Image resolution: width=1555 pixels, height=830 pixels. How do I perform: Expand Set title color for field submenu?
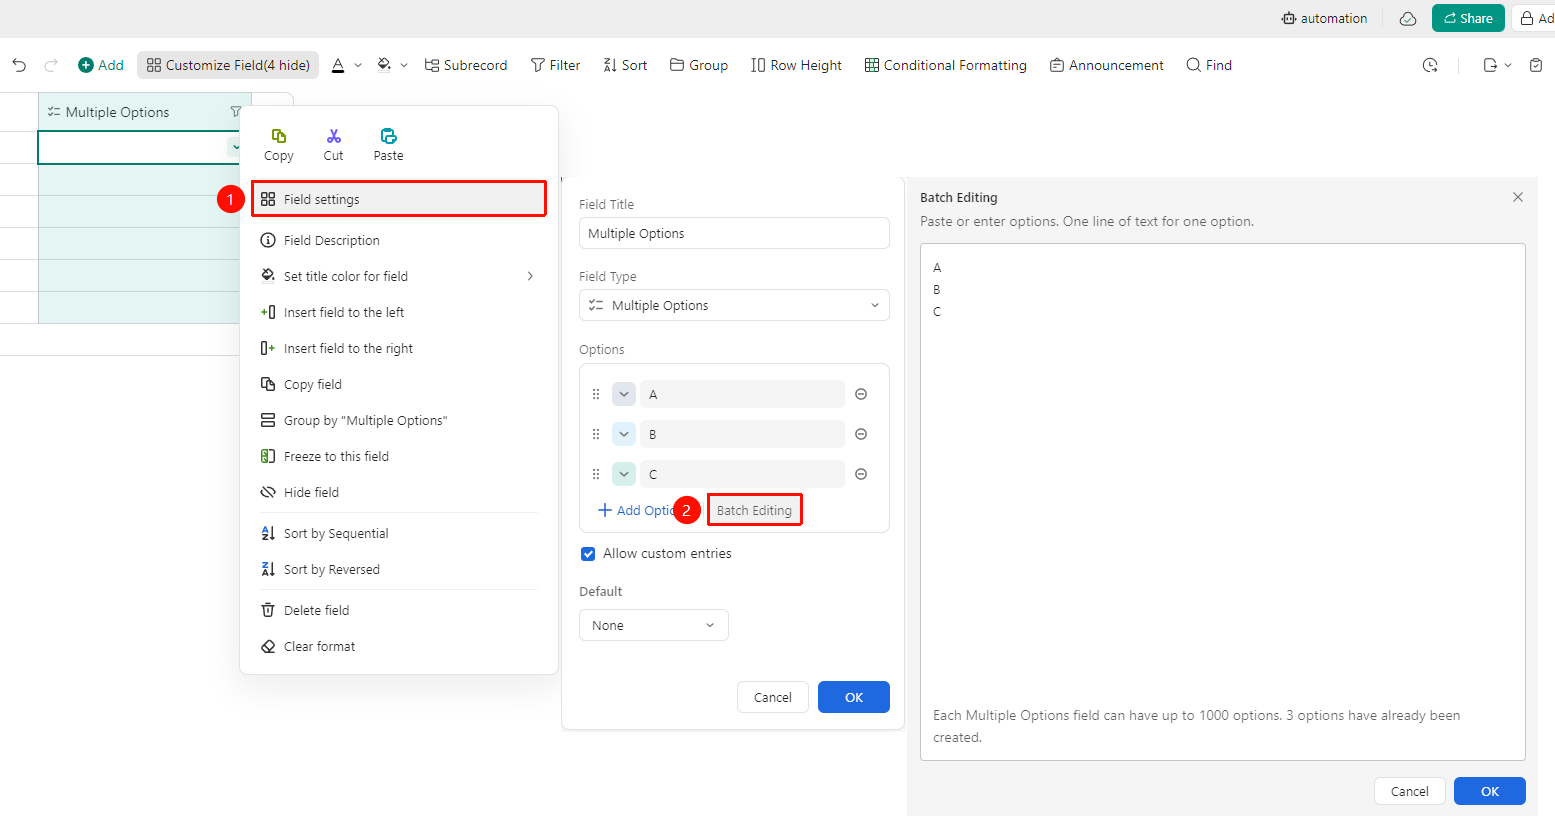point(399,276)
